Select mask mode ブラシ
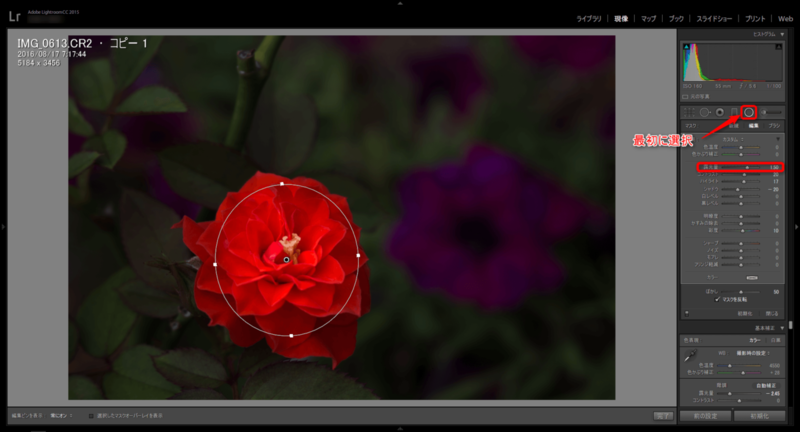 point(774,125)
